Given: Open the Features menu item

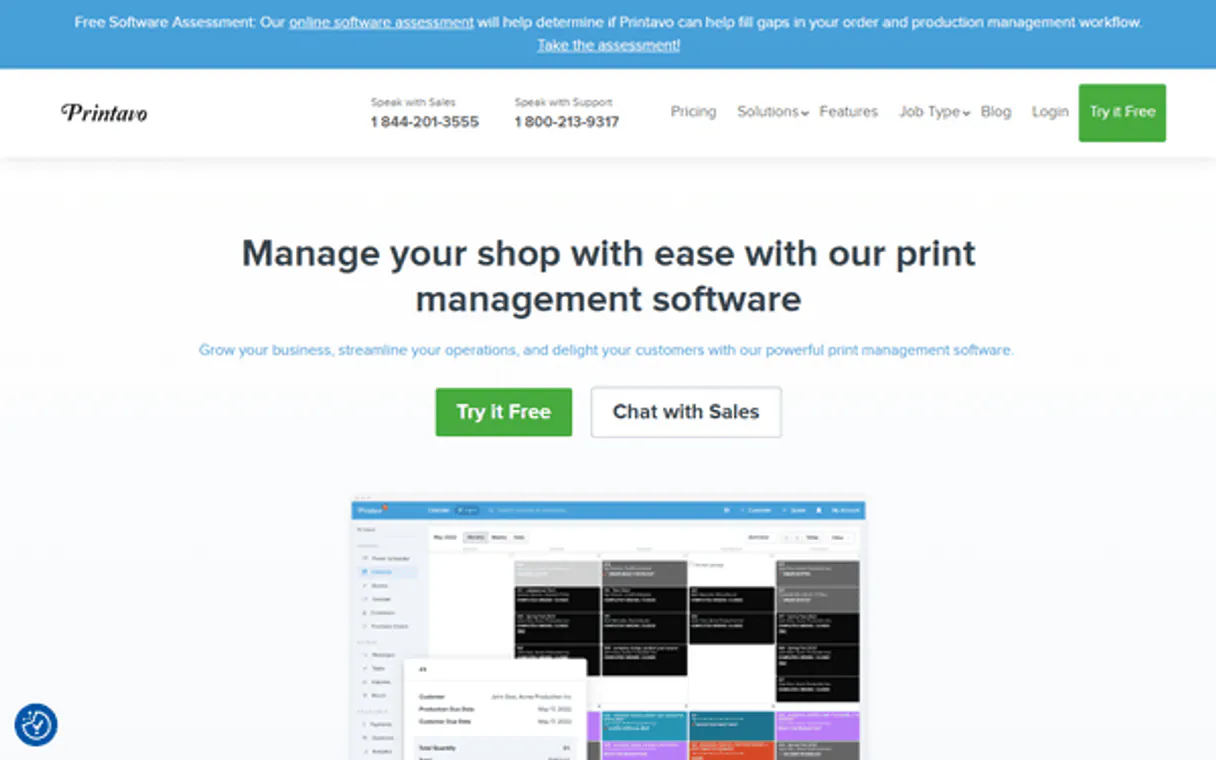Looking at the screenshot, I should coord(848,112).
